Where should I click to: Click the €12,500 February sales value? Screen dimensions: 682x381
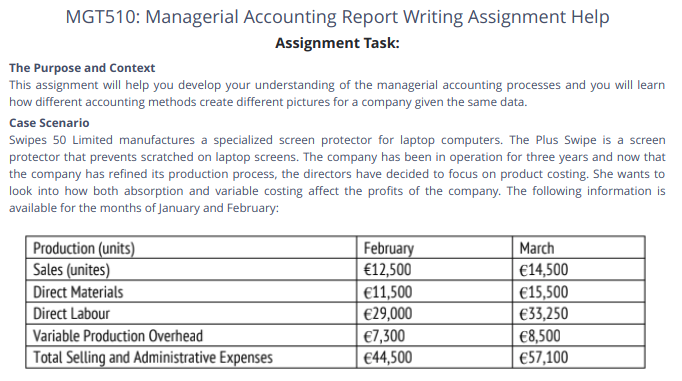(x=387, y=270)
